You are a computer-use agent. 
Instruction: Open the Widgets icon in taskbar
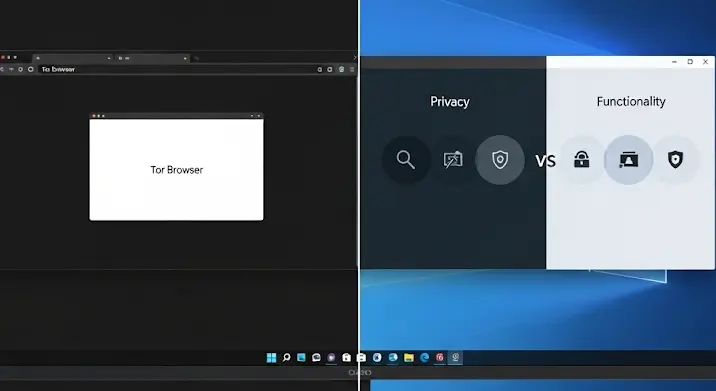click(x=301, y=358)
